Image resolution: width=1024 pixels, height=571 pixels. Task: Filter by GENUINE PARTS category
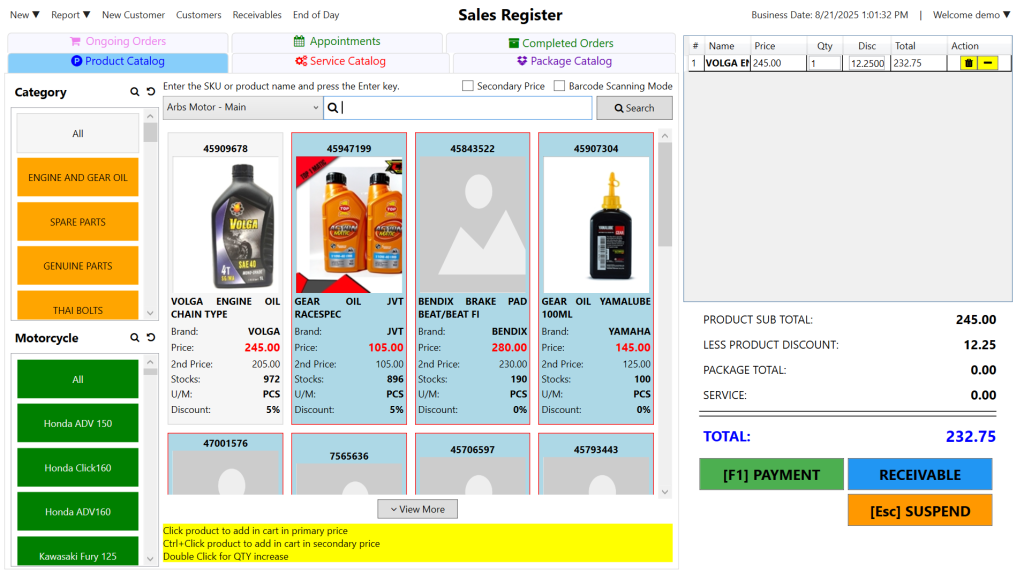tap(78, 266)
